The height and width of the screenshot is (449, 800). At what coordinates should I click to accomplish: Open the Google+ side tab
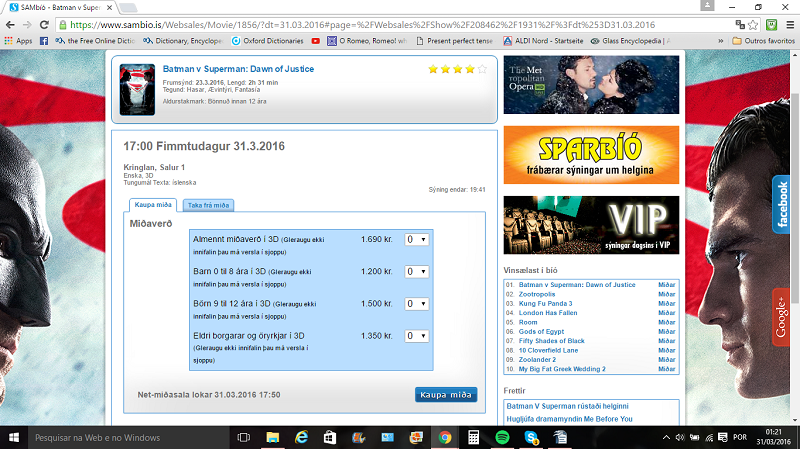coord(782,317)
